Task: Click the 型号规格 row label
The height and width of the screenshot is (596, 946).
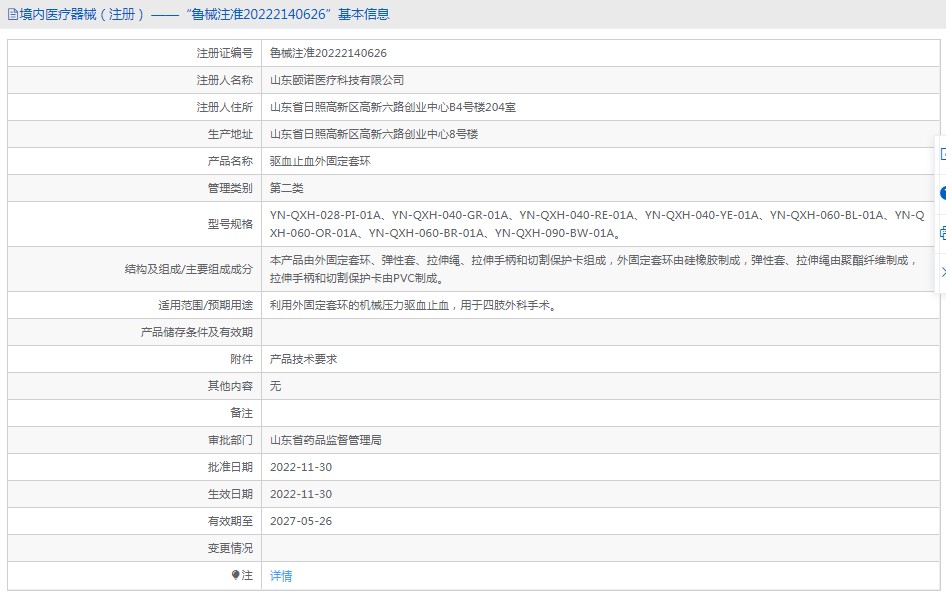Action: click(230, 224)
